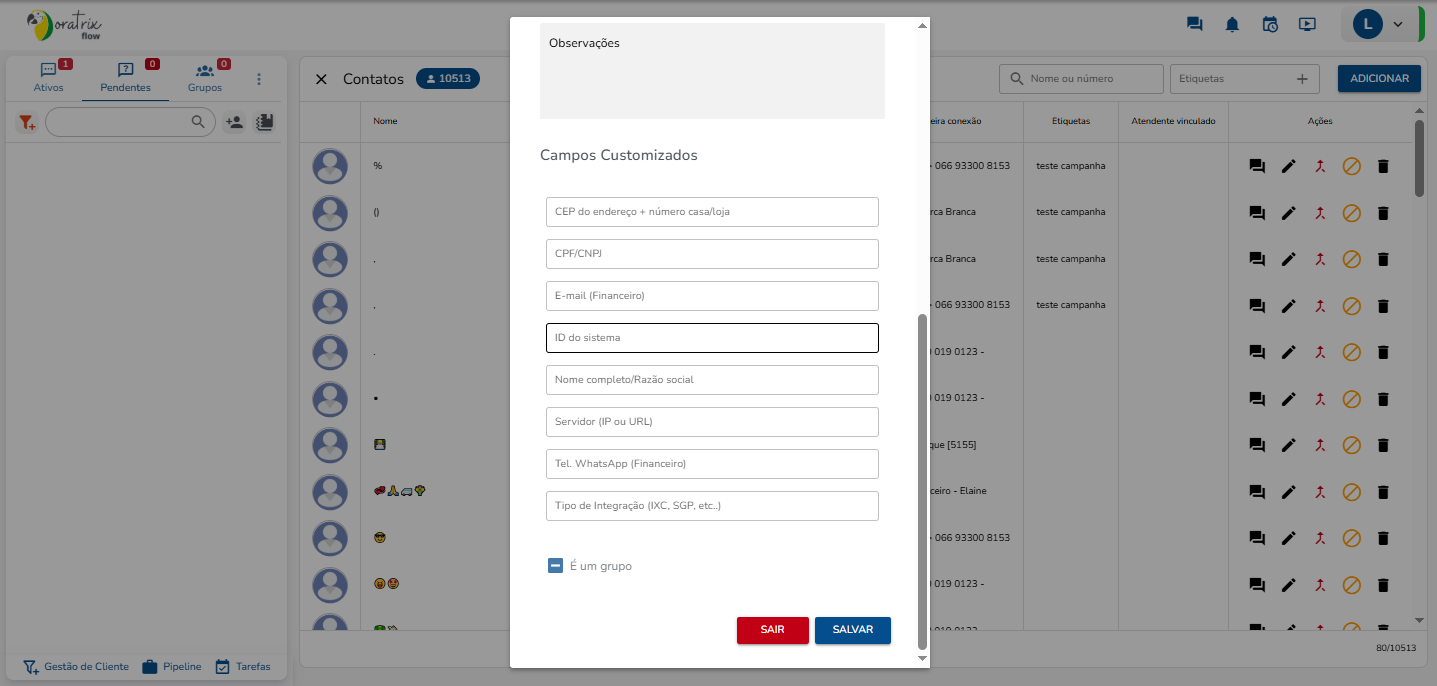Open the three-dot more options menu
1437x686 pixels.
[x=259, y=79]
